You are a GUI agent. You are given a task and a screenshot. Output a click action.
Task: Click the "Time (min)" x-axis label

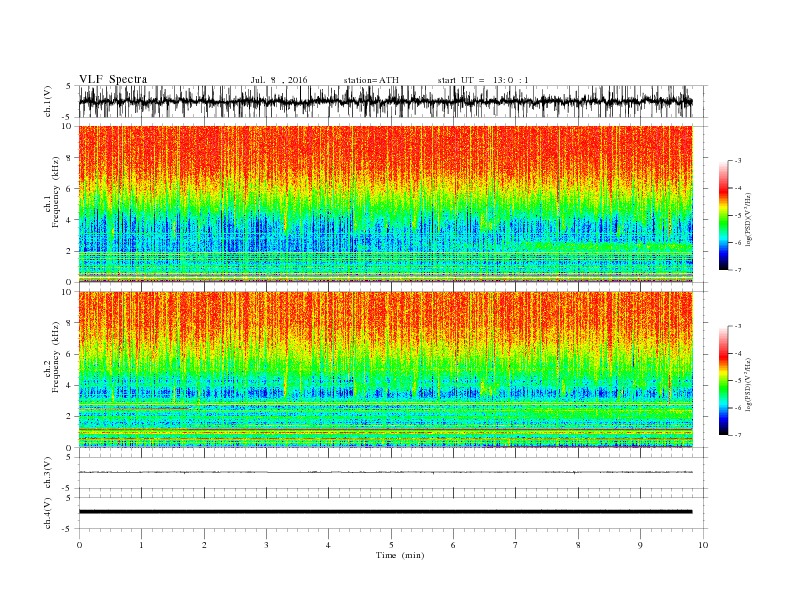click(400, 555)
